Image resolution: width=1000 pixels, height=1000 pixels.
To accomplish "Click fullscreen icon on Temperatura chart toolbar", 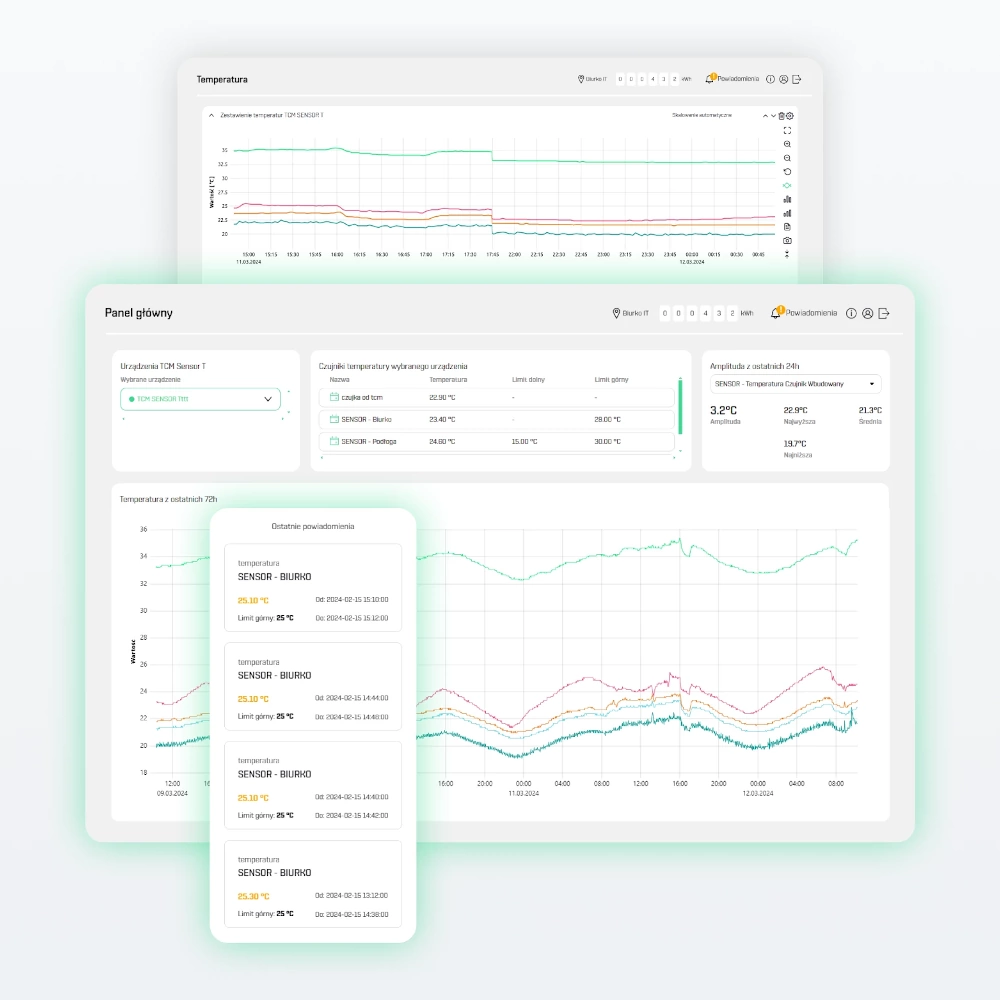I will [787, 130].
